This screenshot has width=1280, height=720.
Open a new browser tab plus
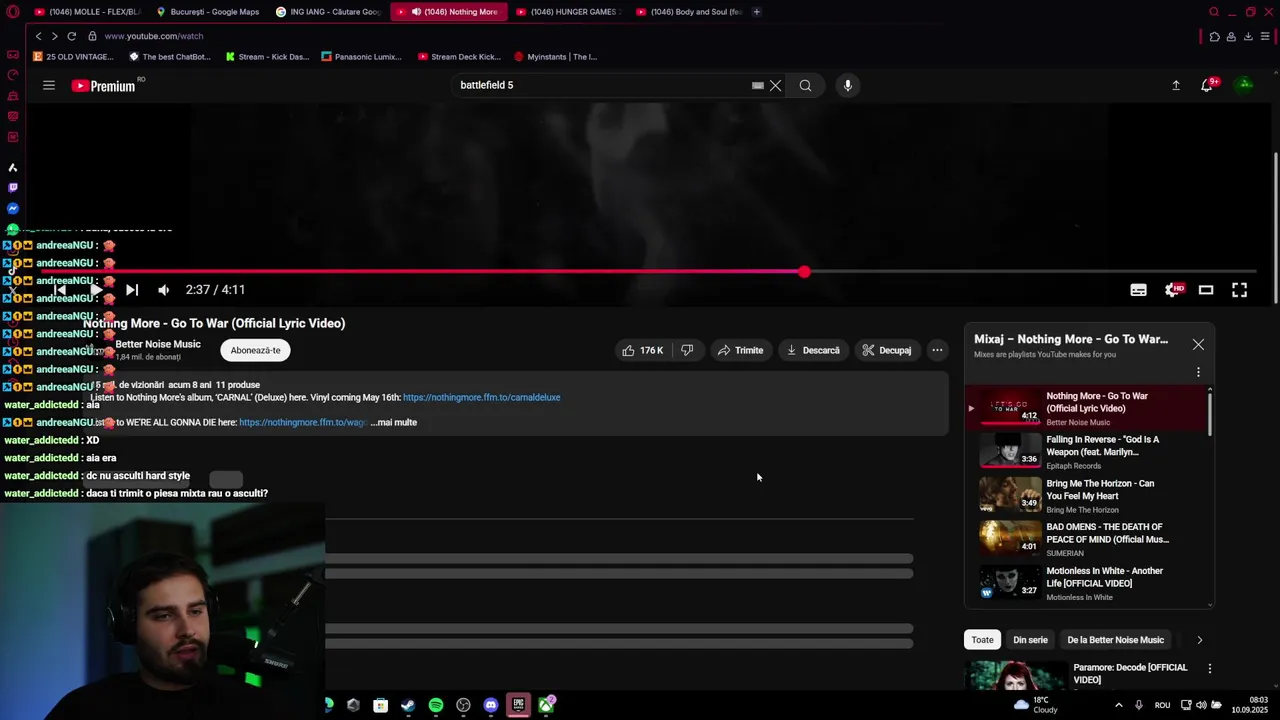(756, 12)
